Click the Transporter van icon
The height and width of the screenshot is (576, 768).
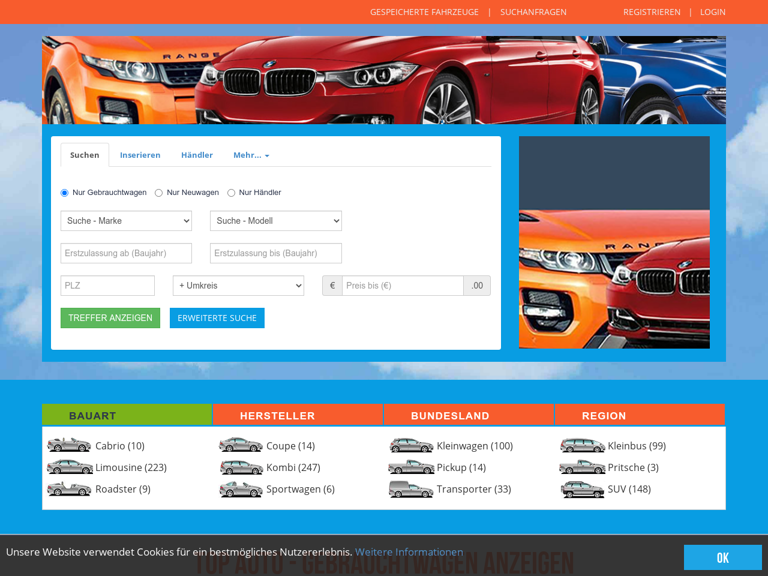[x=411, y=489]
